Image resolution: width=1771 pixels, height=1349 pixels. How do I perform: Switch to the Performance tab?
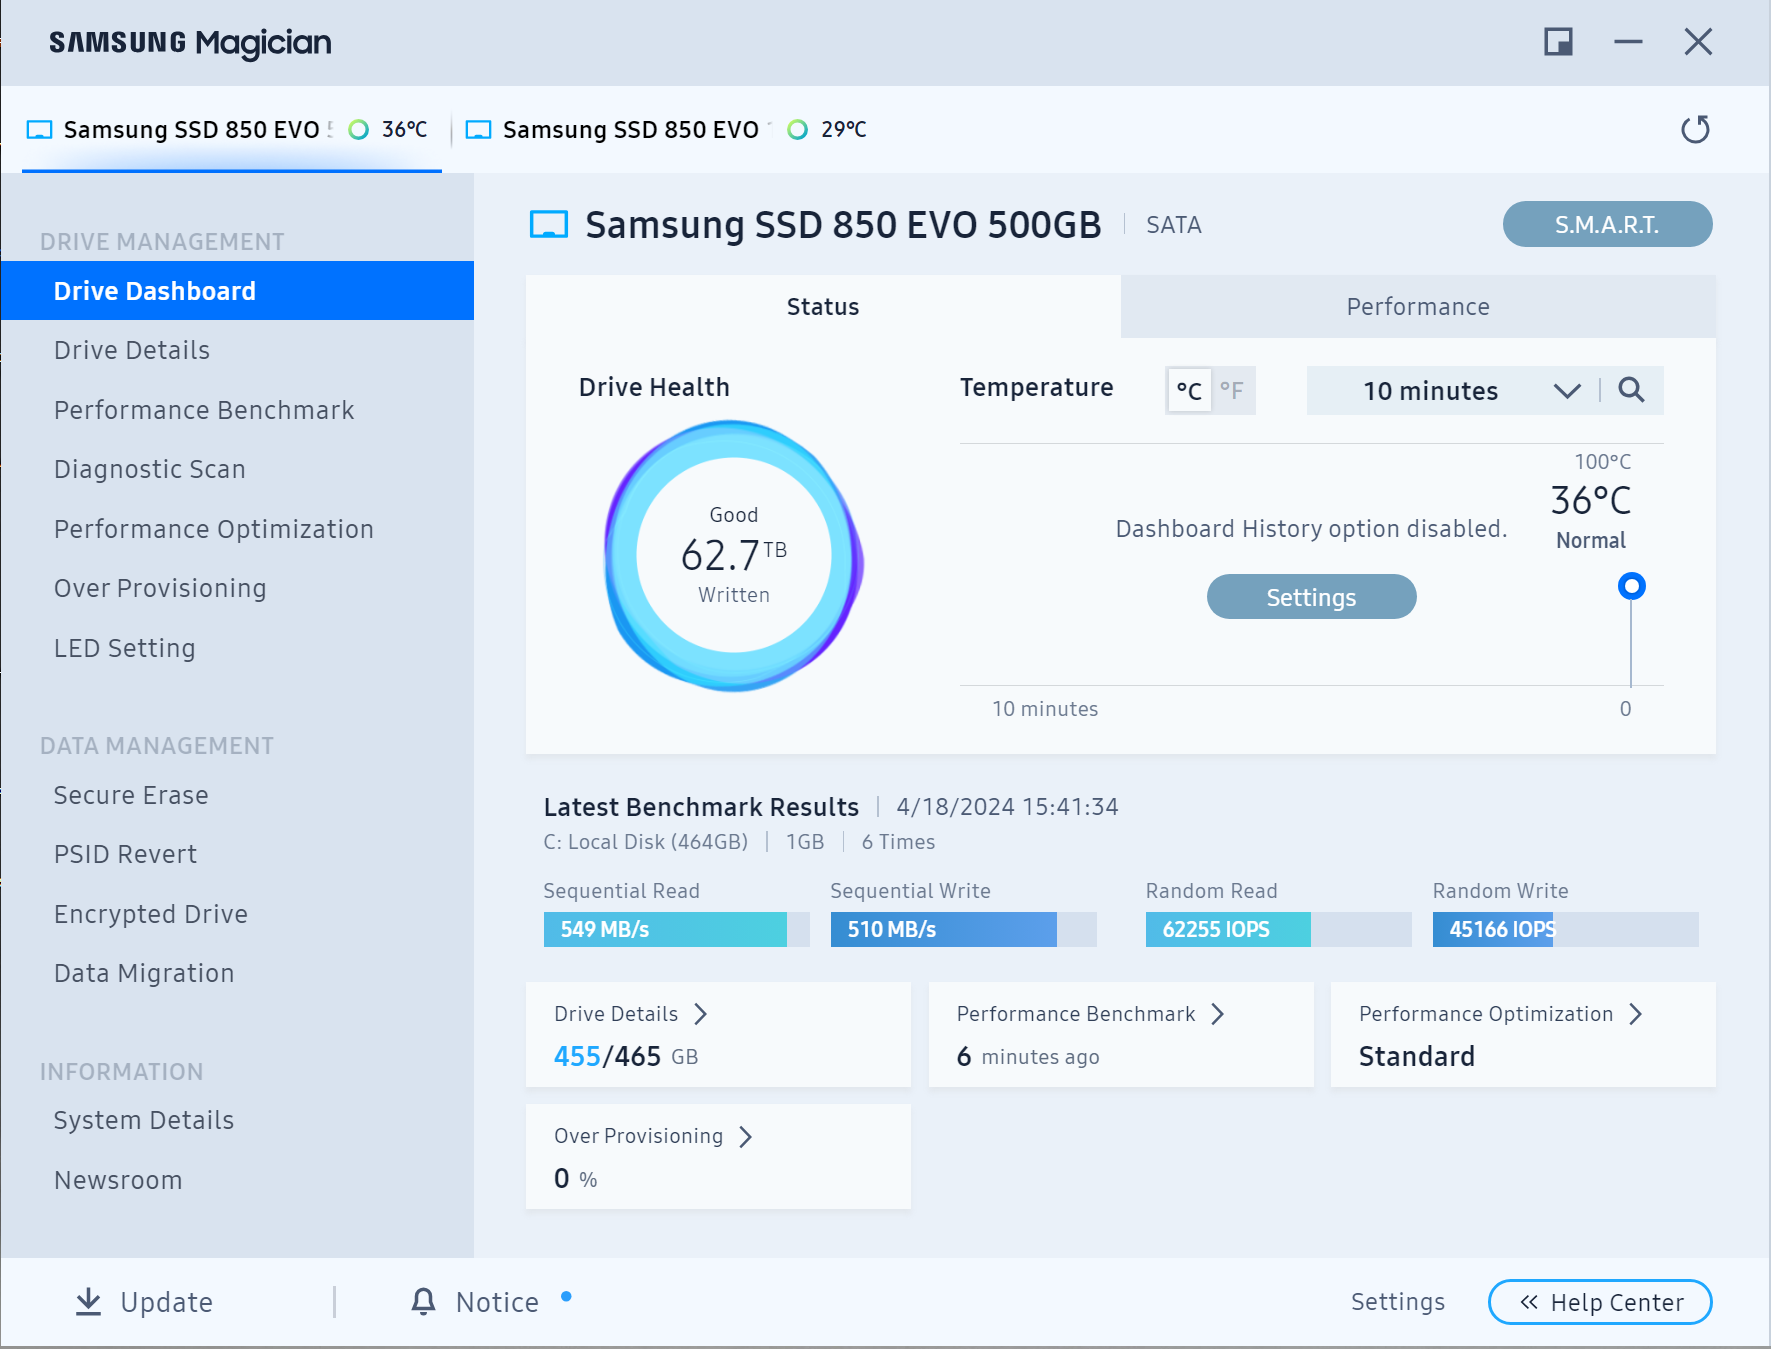tap(1418, 307)
